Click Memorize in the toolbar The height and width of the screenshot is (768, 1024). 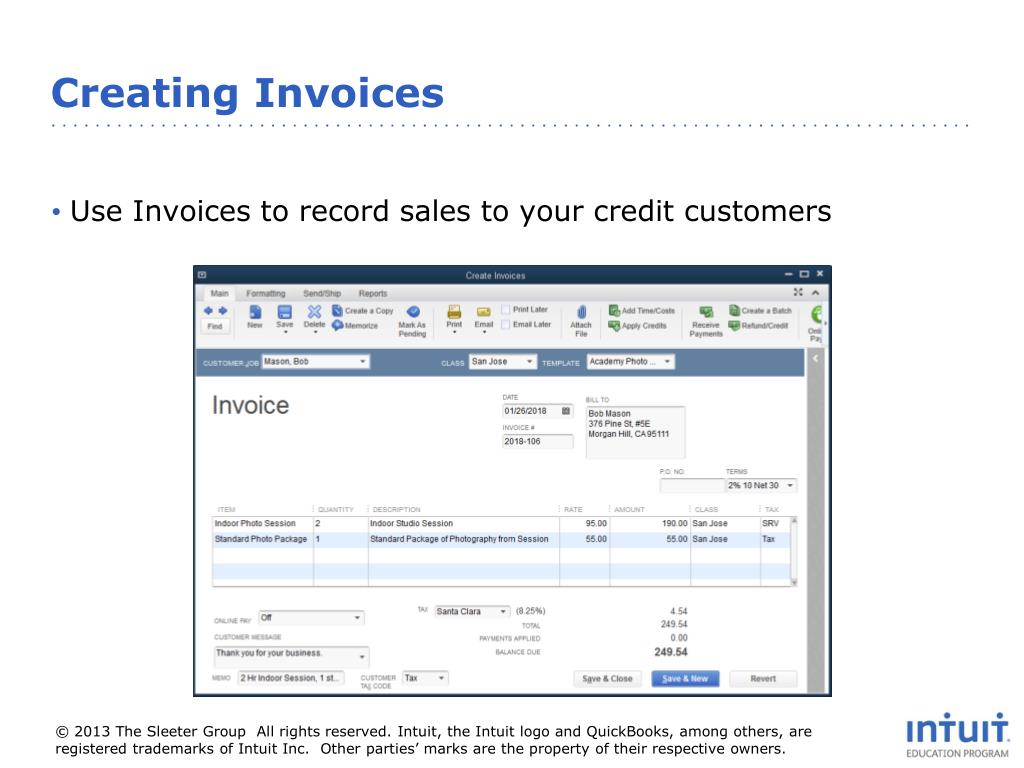[355, 325]
